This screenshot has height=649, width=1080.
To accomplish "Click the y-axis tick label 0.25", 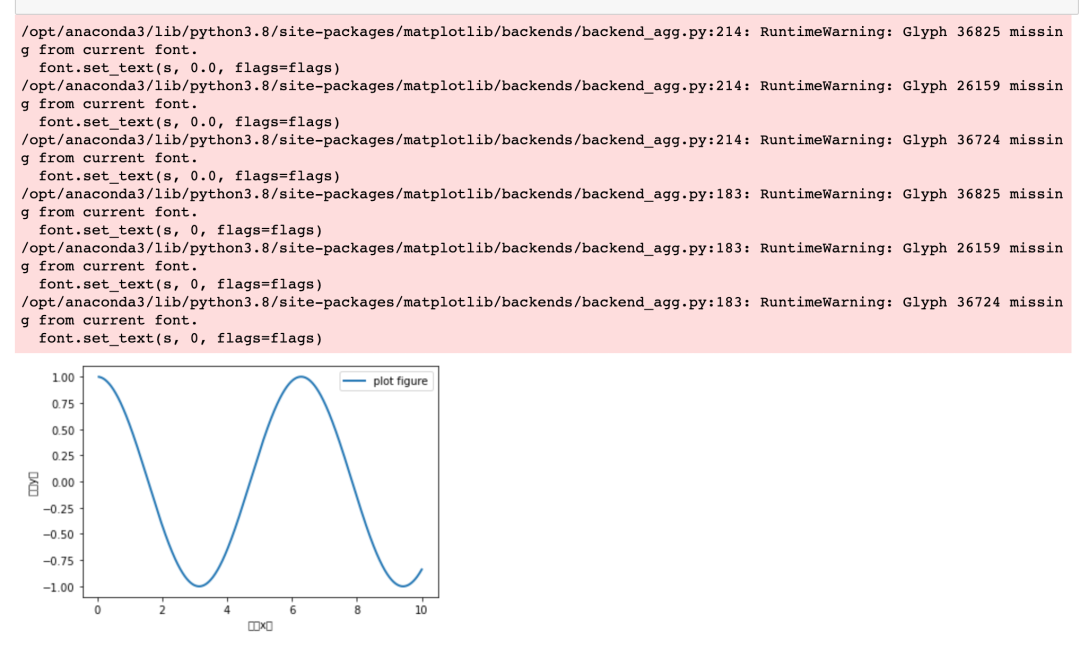I will coord(63,456).
